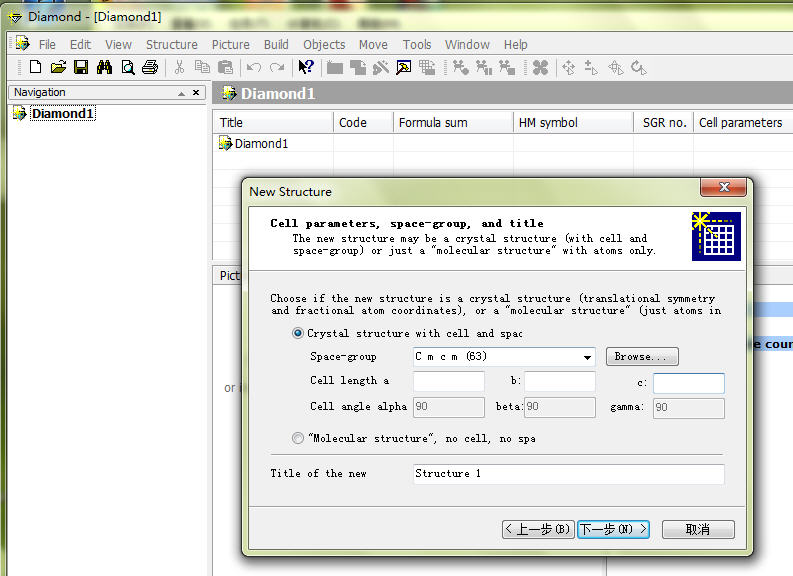Viewport: 793px width, 576px height.
Task: Click the move crossed arrows toolbar icon
Action: tap(568, 67)
